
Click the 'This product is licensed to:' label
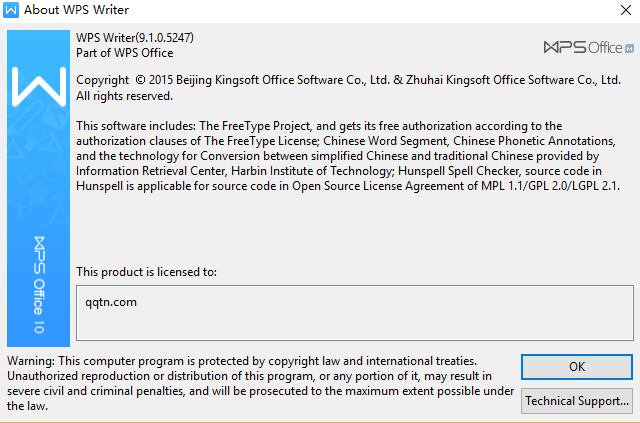tap(146, 272)
